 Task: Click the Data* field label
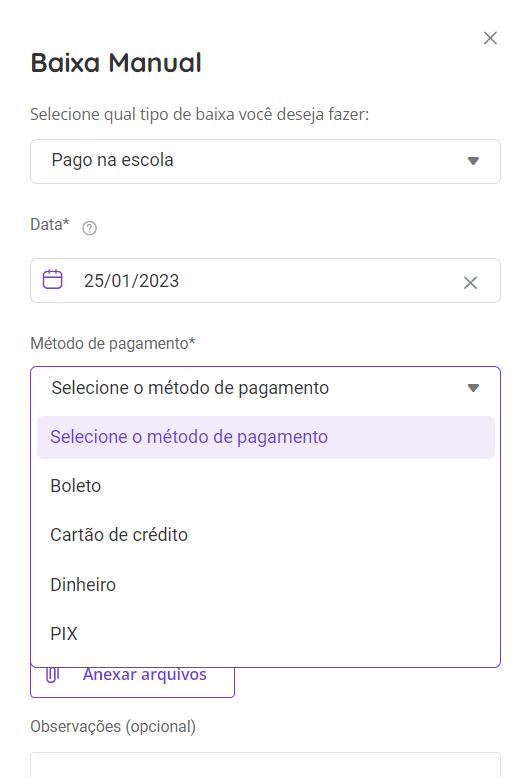(50, 224)
